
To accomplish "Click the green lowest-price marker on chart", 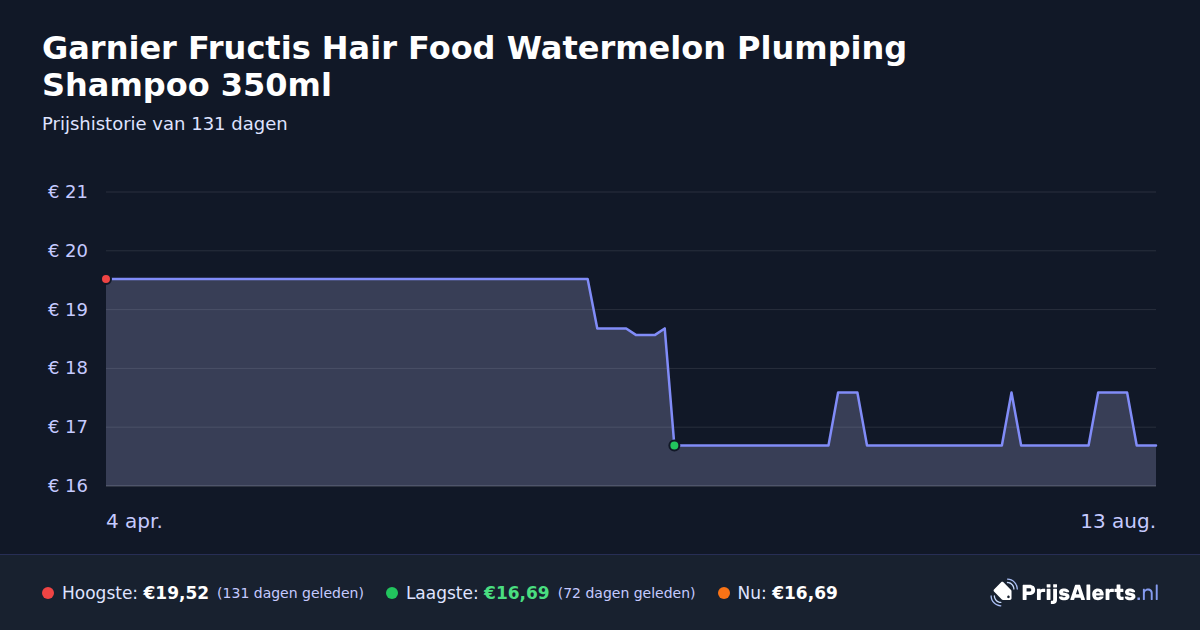I will point(674,446).
